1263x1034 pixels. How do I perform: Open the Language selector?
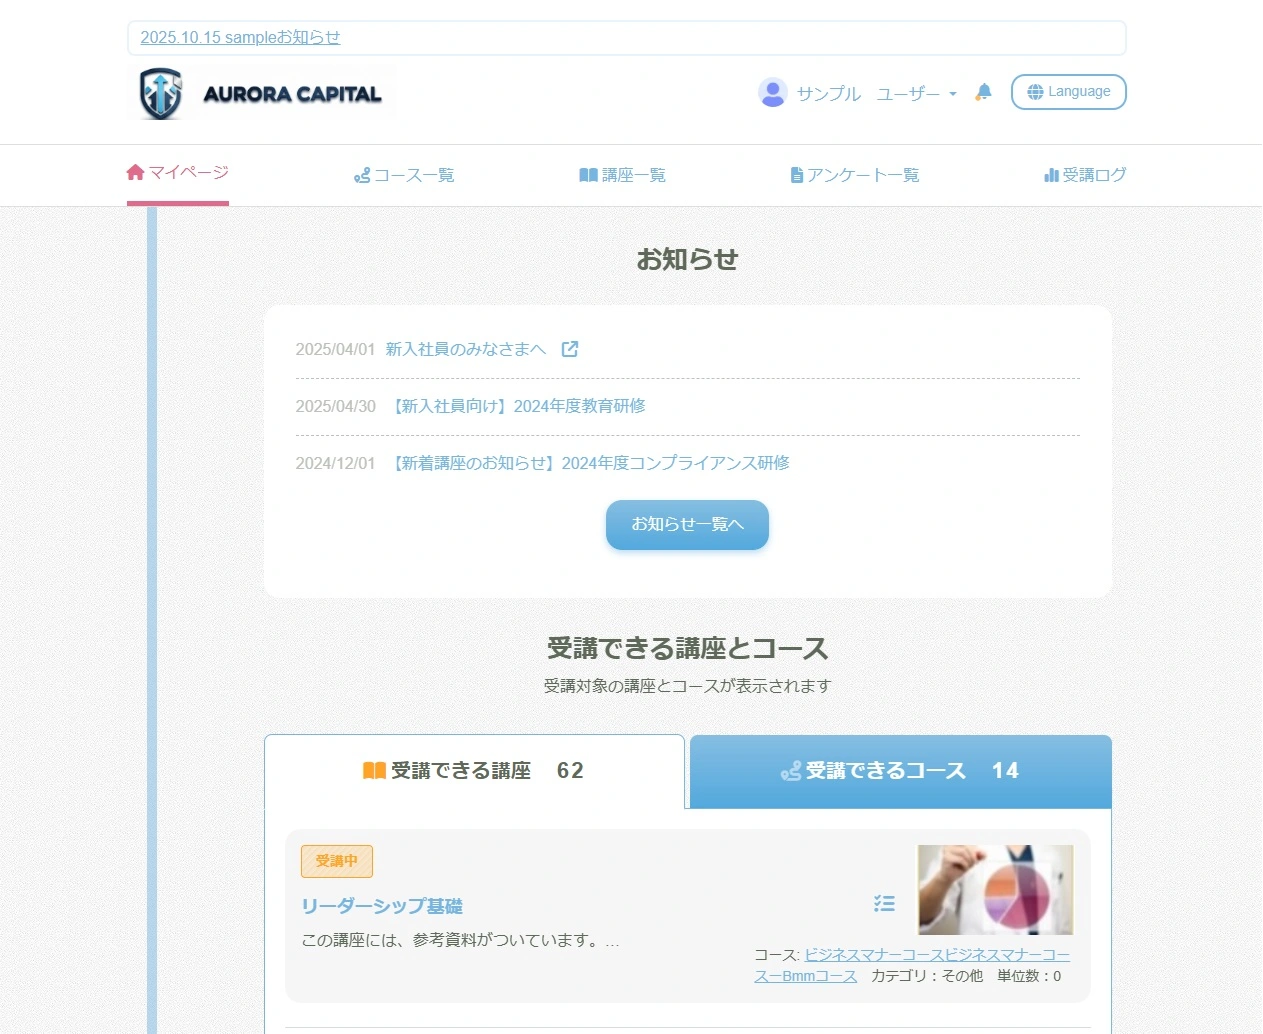[1068, 92]
